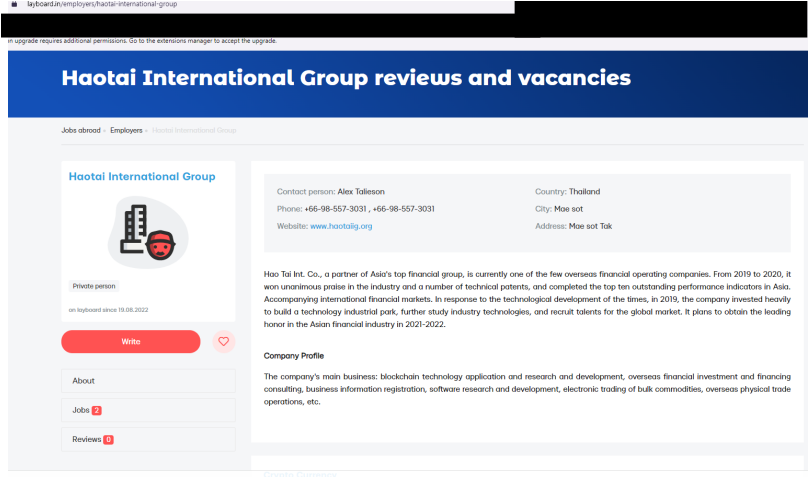
Task: Click the red Reviews count badge
Action: tap(108, 440)
